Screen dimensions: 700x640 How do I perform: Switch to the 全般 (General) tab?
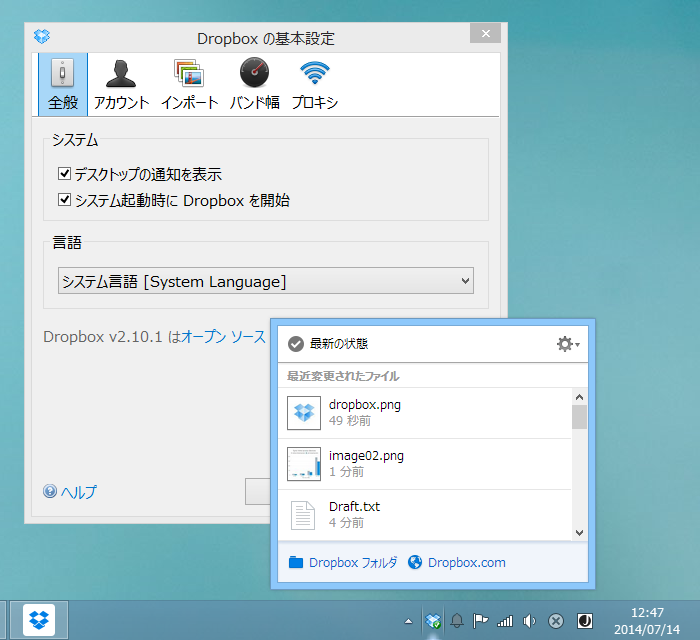click(63, 84)
